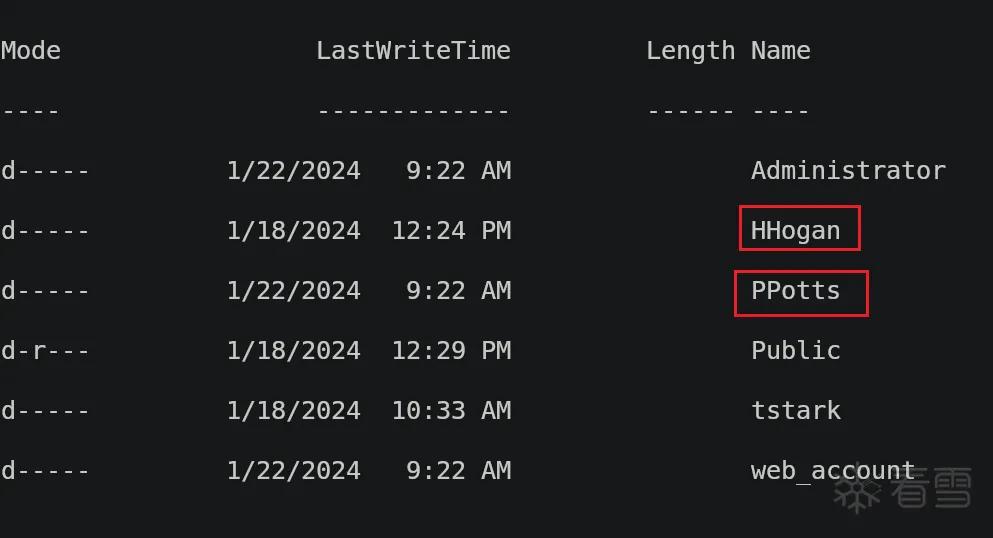Click the HHogan directory name

(x=795, y=231)
